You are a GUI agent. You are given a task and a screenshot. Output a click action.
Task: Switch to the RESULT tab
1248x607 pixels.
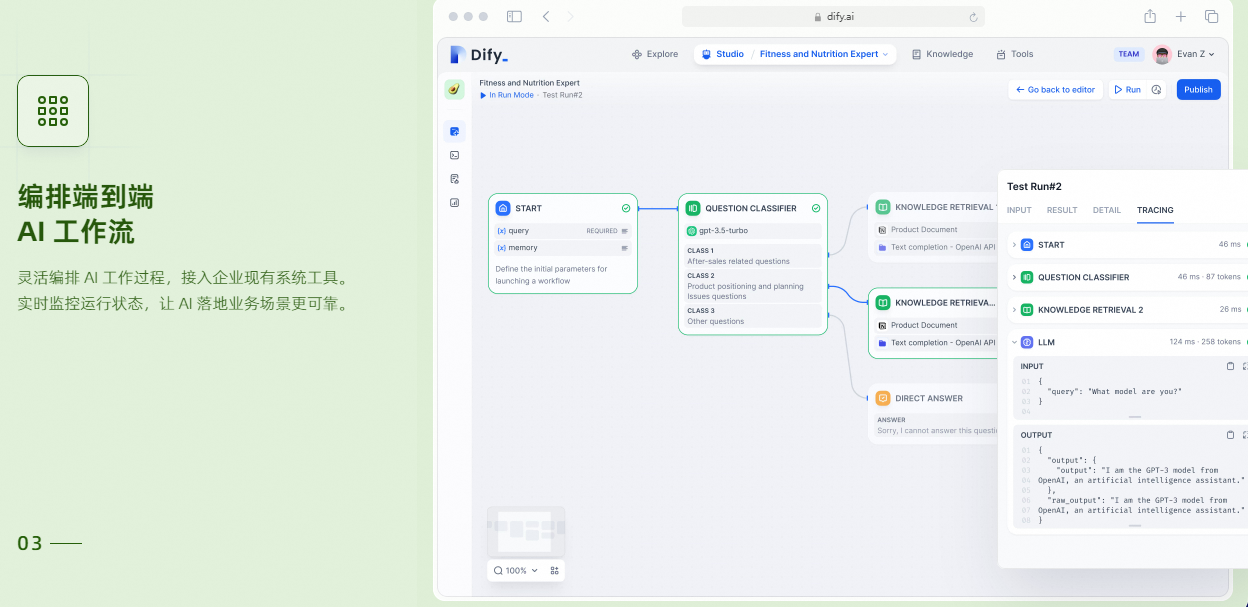pos(1062,210)
